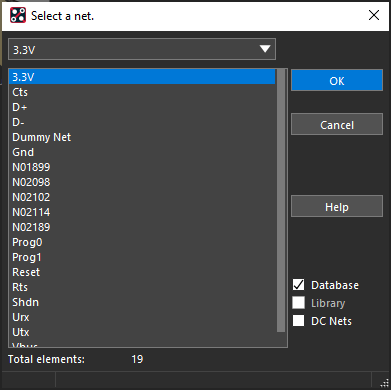Select the 3.3V net in the list

(x=142, y=77)
